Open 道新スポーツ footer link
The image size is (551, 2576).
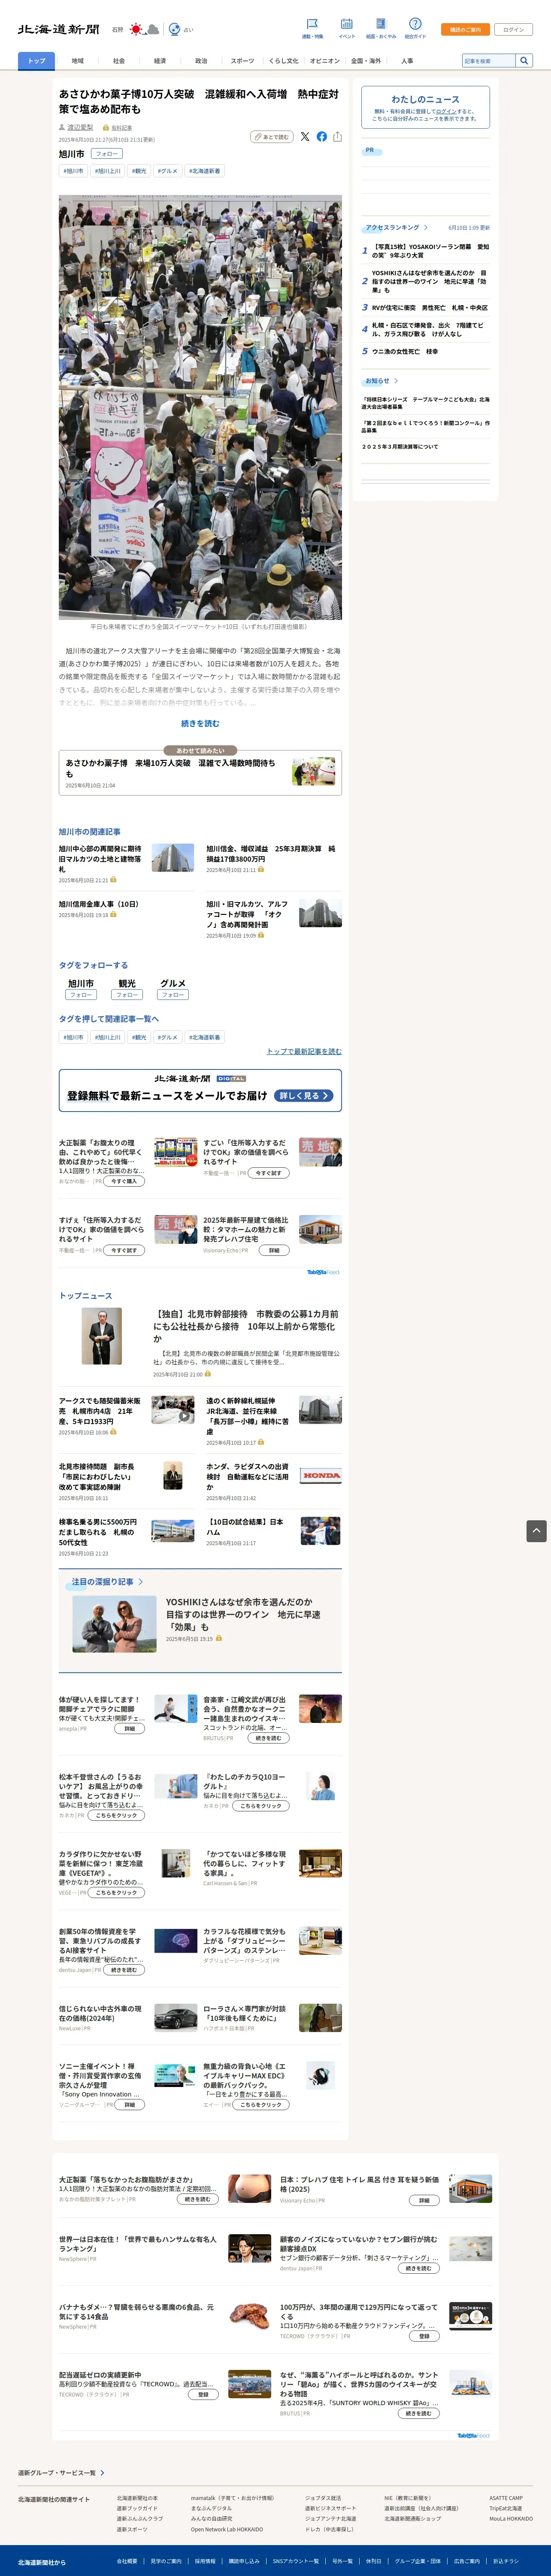click(132, 2529)
